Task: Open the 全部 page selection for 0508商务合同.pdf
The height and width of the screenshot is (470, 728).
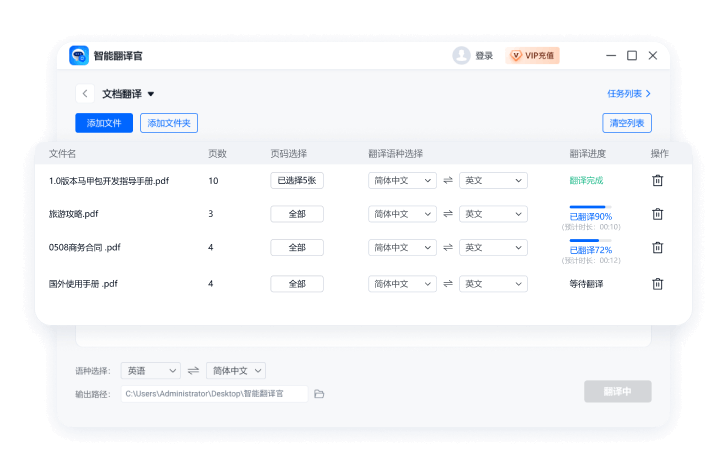Action: 297,248
